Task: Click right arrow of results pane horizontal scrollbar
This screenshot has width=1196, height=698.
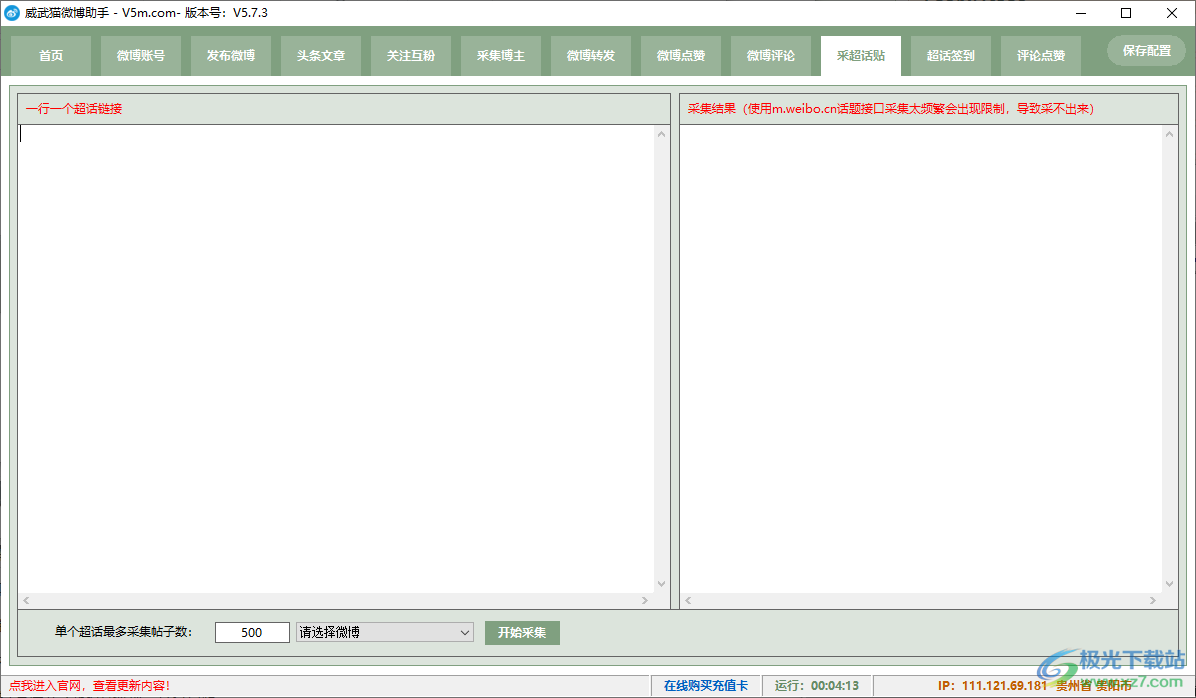Action: click(1153, 600)
